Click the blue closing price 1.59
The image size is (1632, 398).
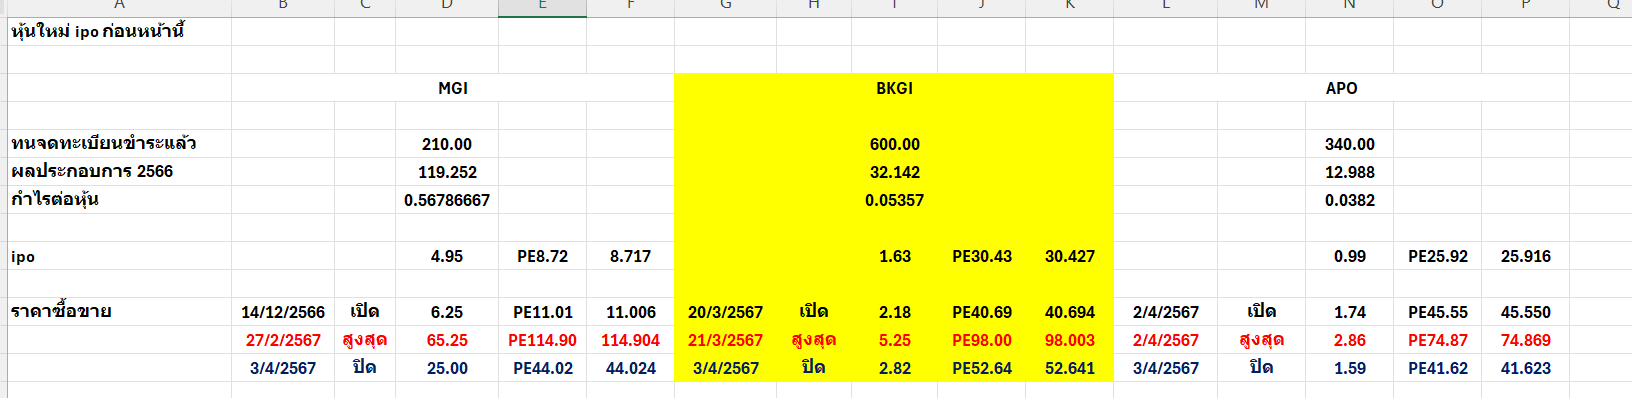tap(1349, 368)
